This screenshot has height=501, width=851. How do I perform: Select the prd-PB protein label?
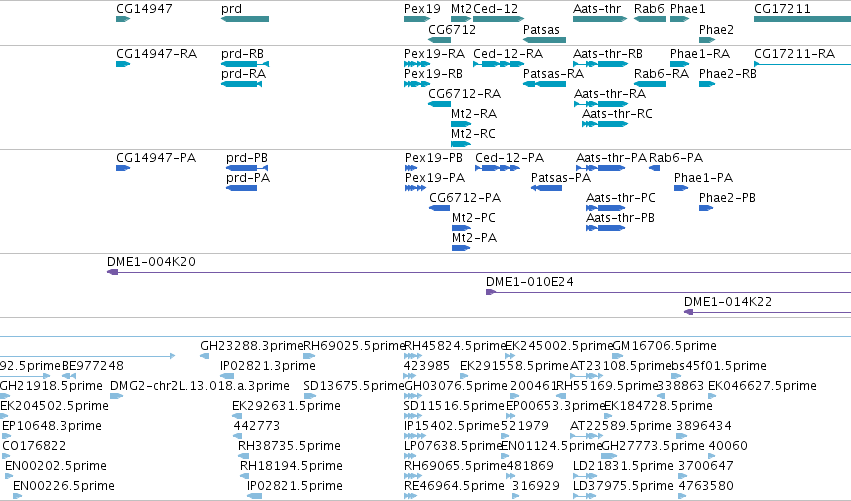point(247,158)
